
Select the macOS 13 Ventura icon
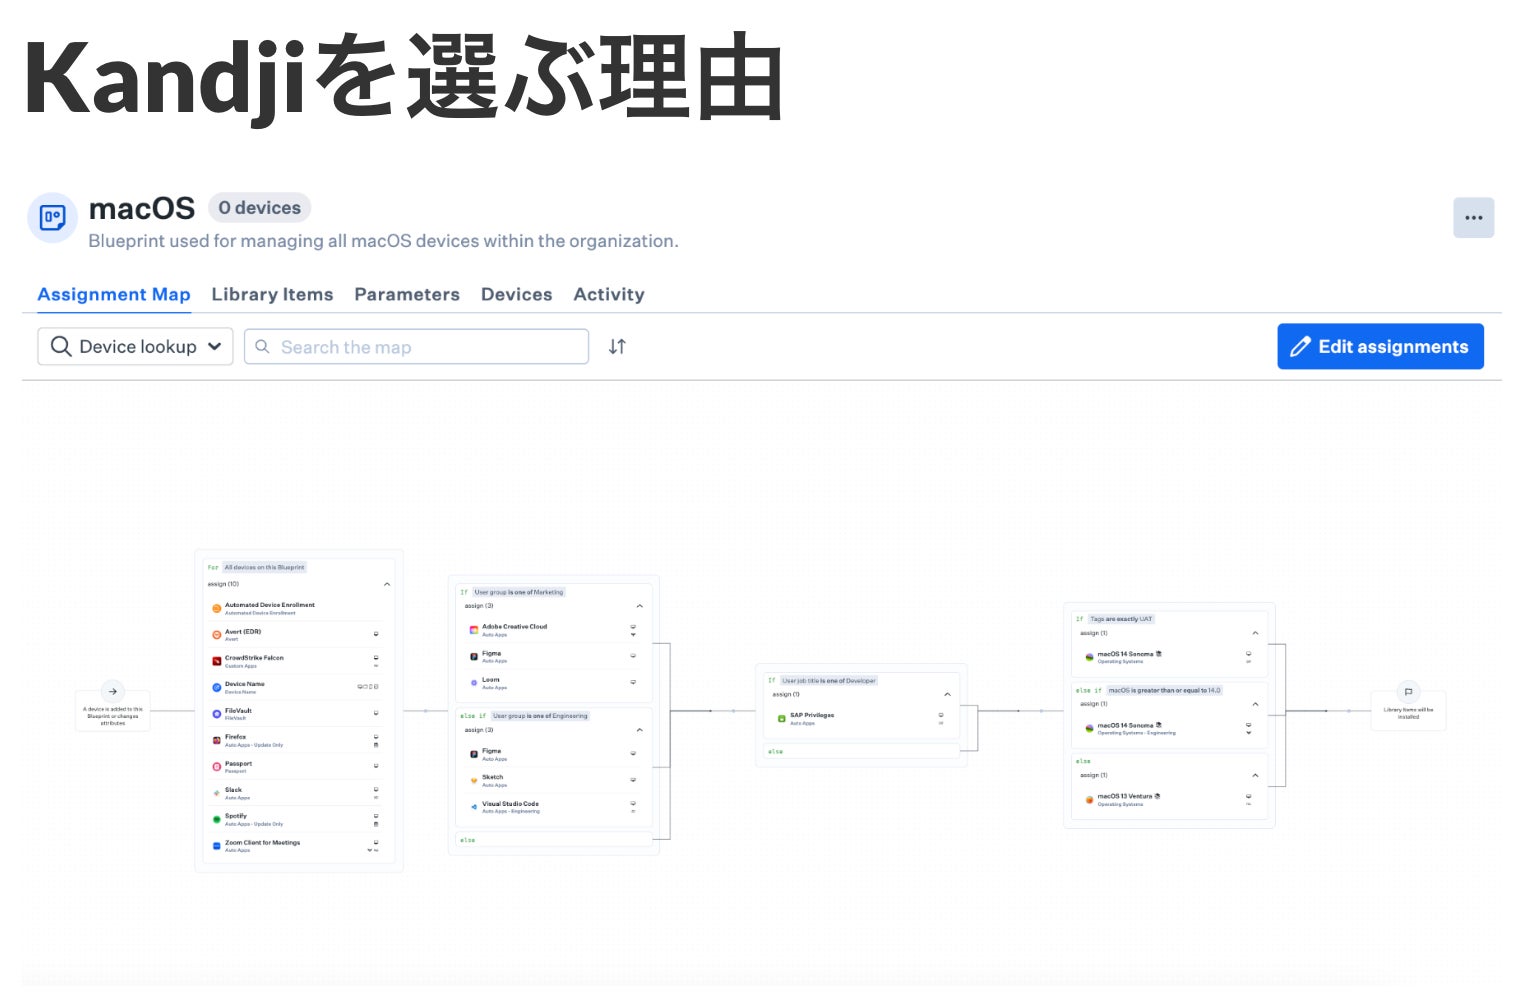pyautogui.click(x=1090, y=799)
